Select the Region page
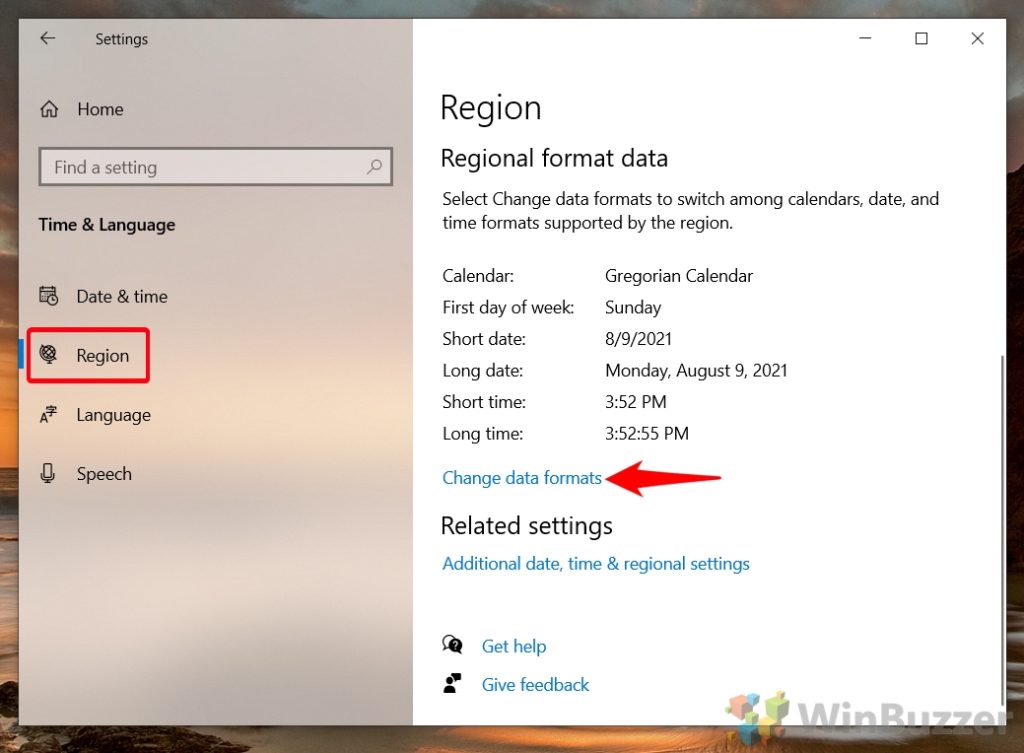Image resolution: width=1024 pixels, height=753 pixels. click(x=103, y=355)
